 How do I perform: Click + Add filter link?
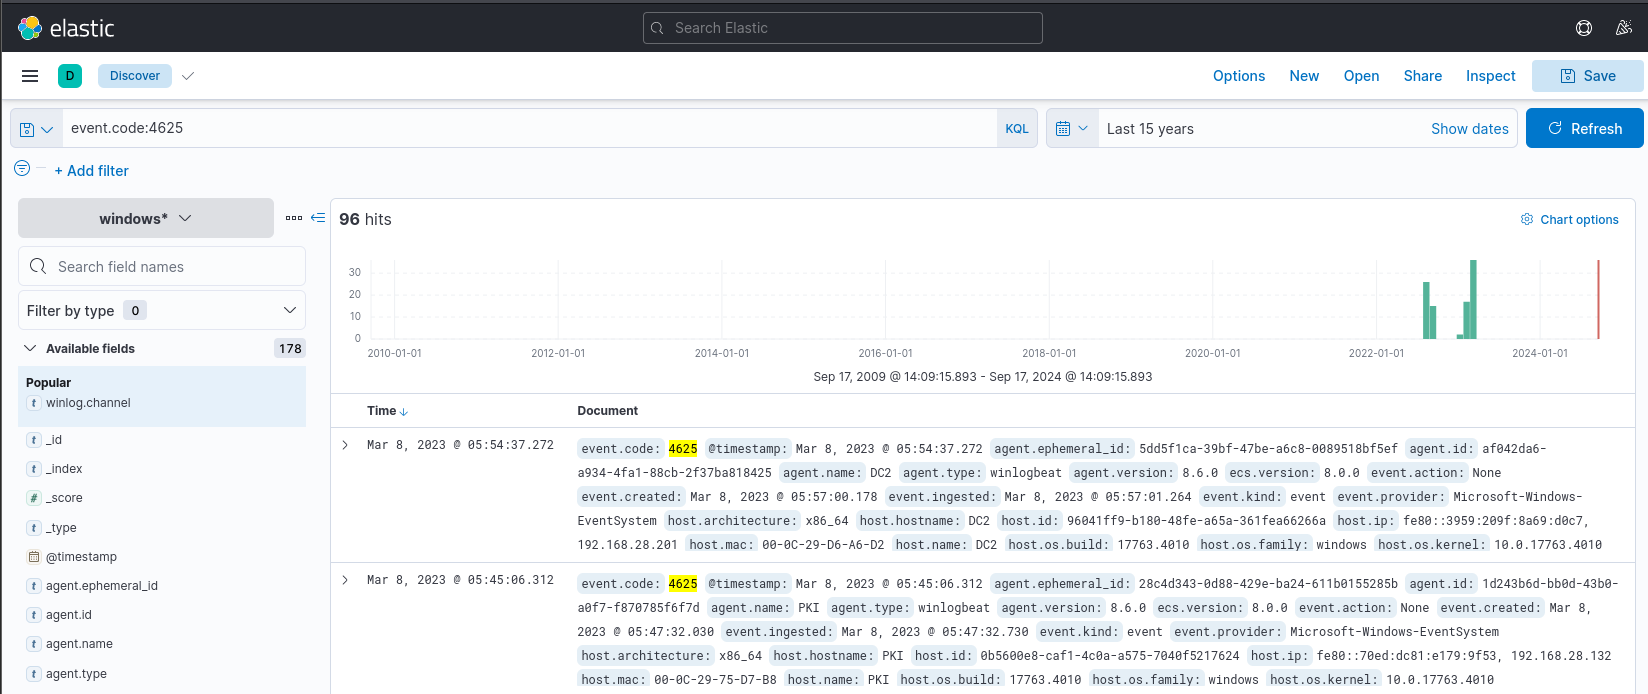pyautogui.click(x=91, y=171)
